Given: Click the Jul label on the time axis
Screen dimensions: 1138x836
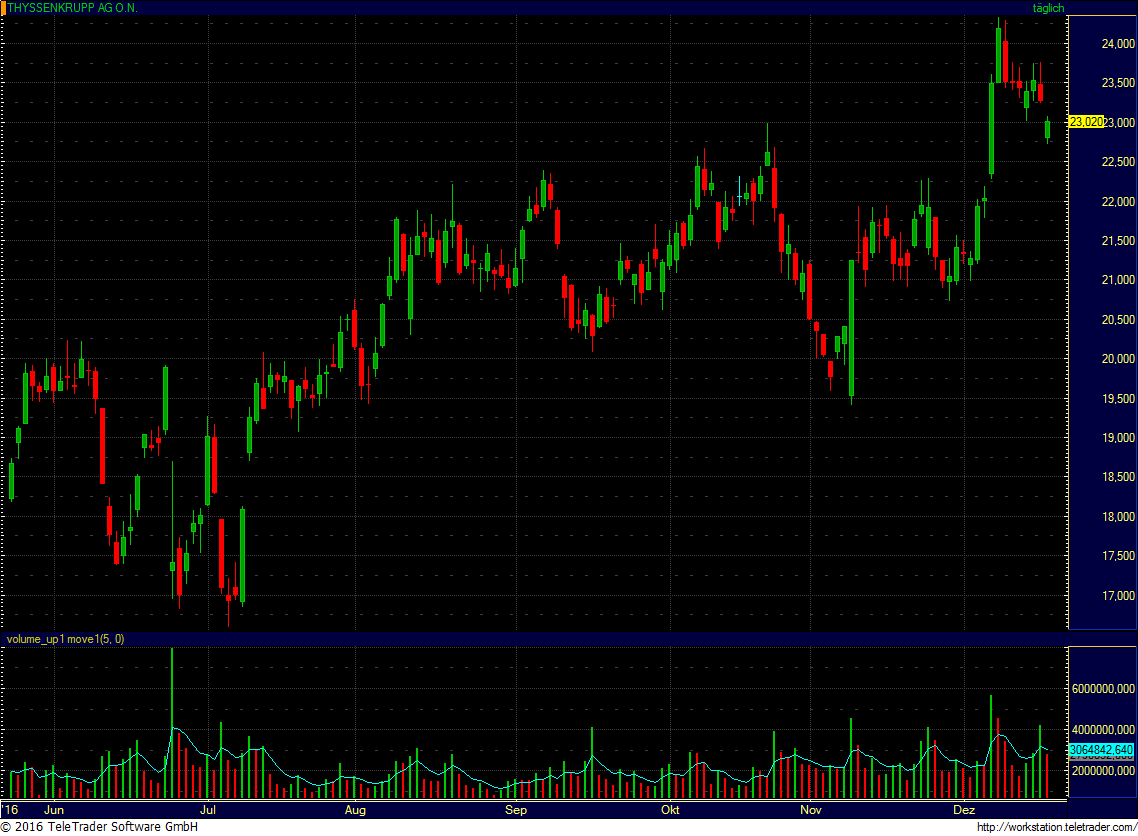Looking at the screenshot, I should click(x=208, y=810).
